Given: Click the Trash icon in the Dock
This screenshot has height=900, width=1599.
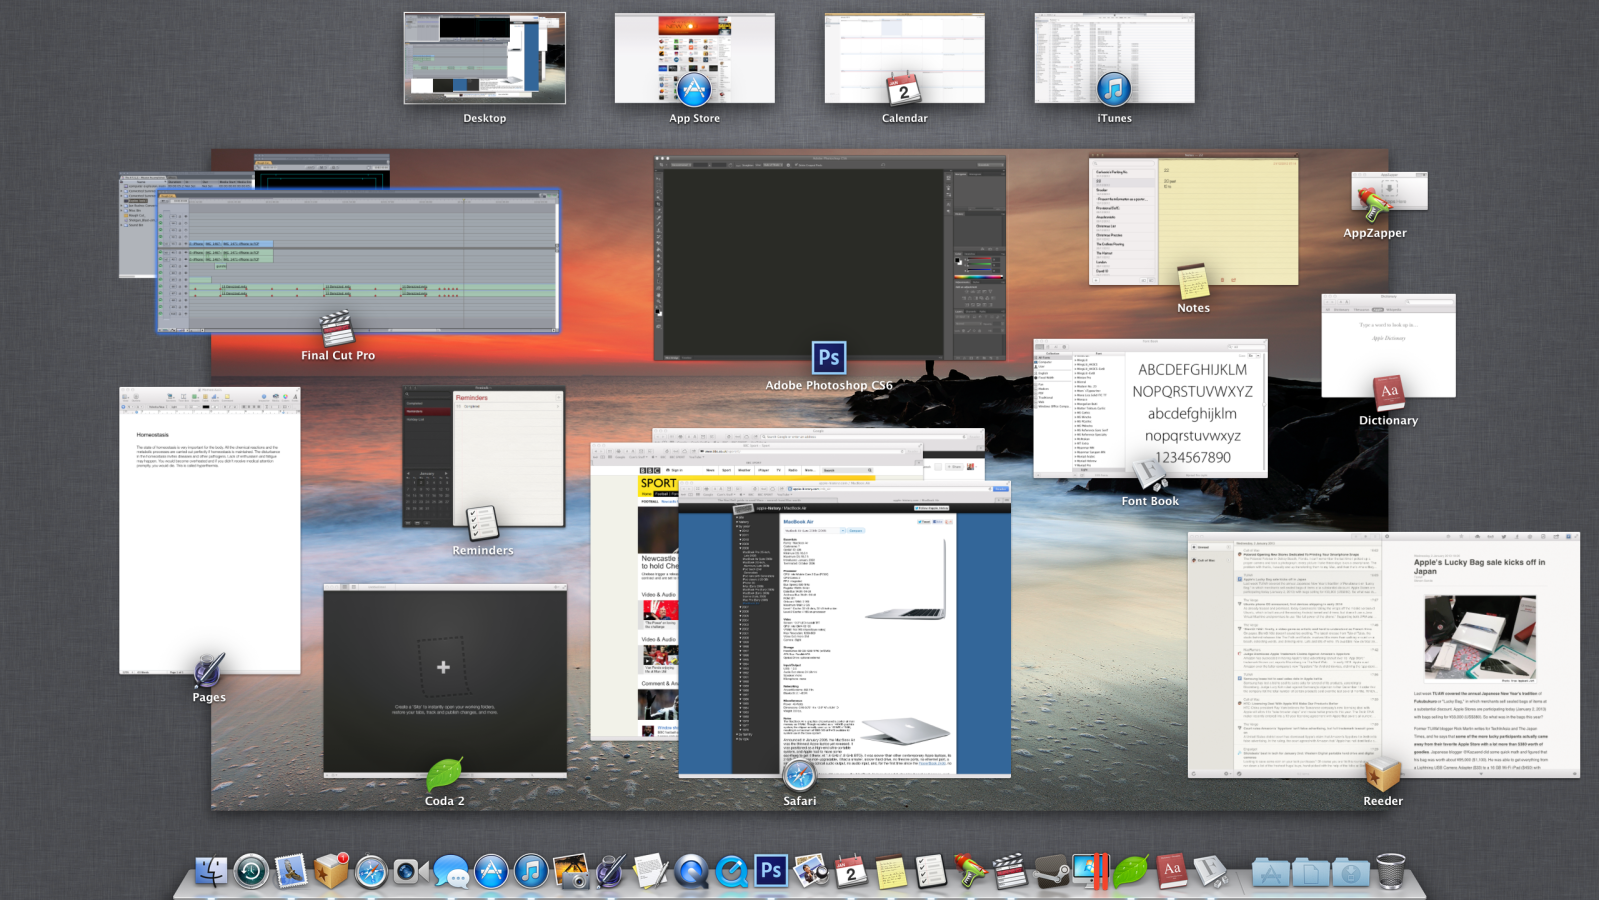Looking at the screenshot, I should [x=1390, y=872].
